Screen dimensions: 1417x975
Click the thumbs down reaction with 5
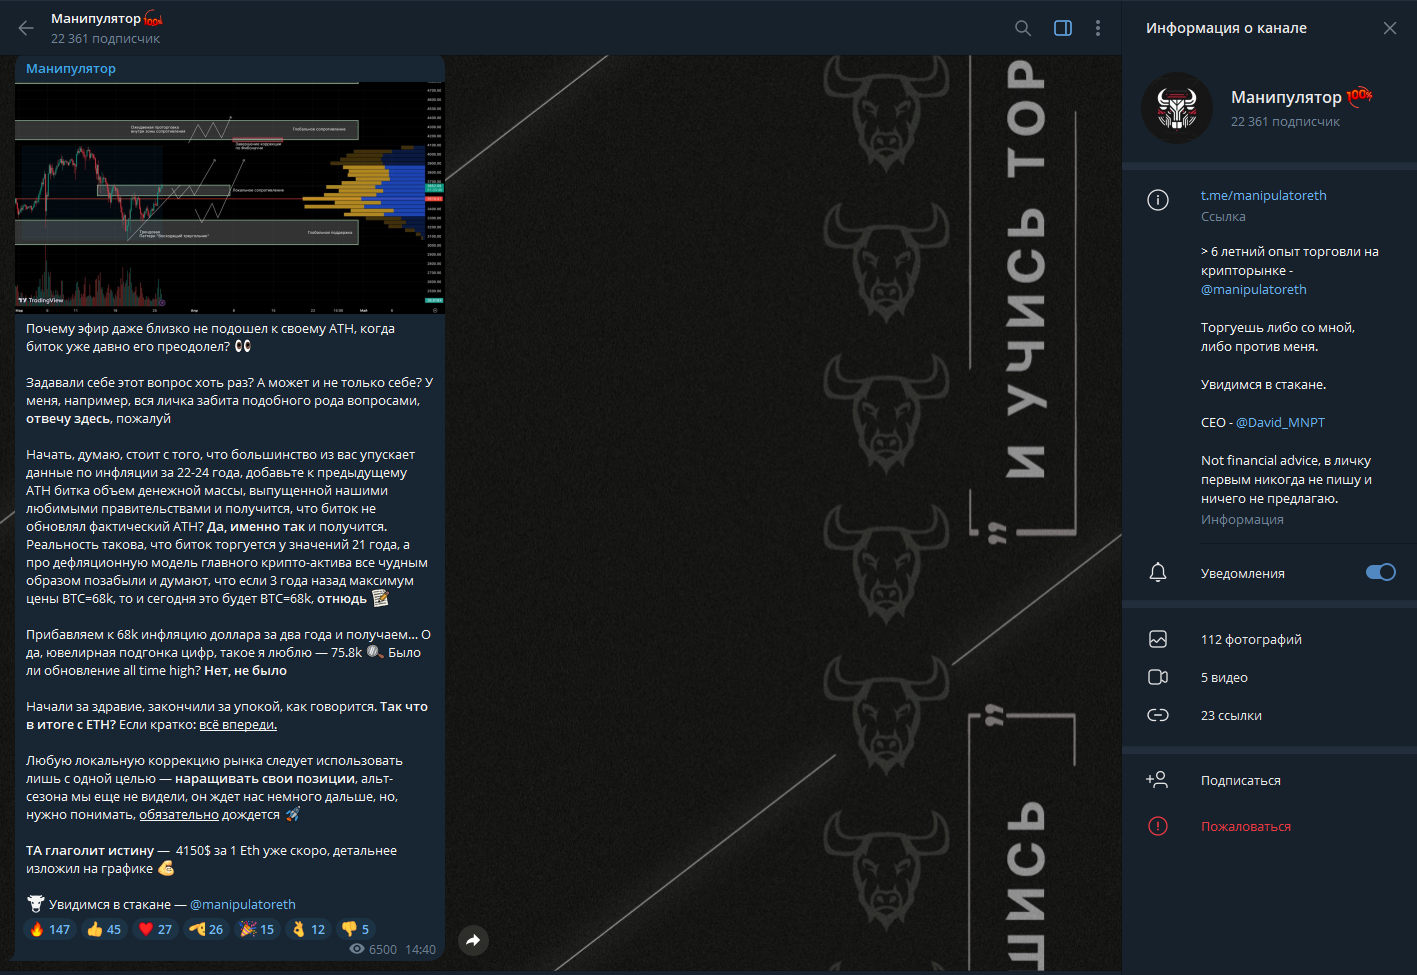[355, 929]
